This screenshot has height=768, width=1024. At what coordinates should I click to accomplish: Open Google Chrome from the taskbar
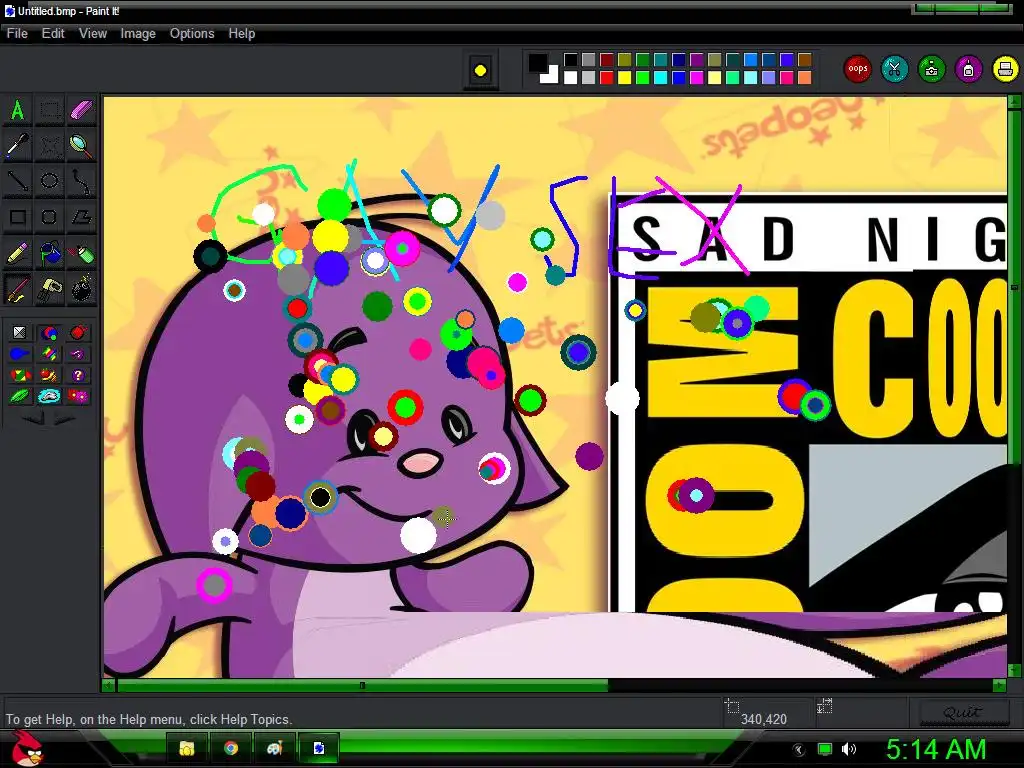pyautogui.click(x=231, y=748)
